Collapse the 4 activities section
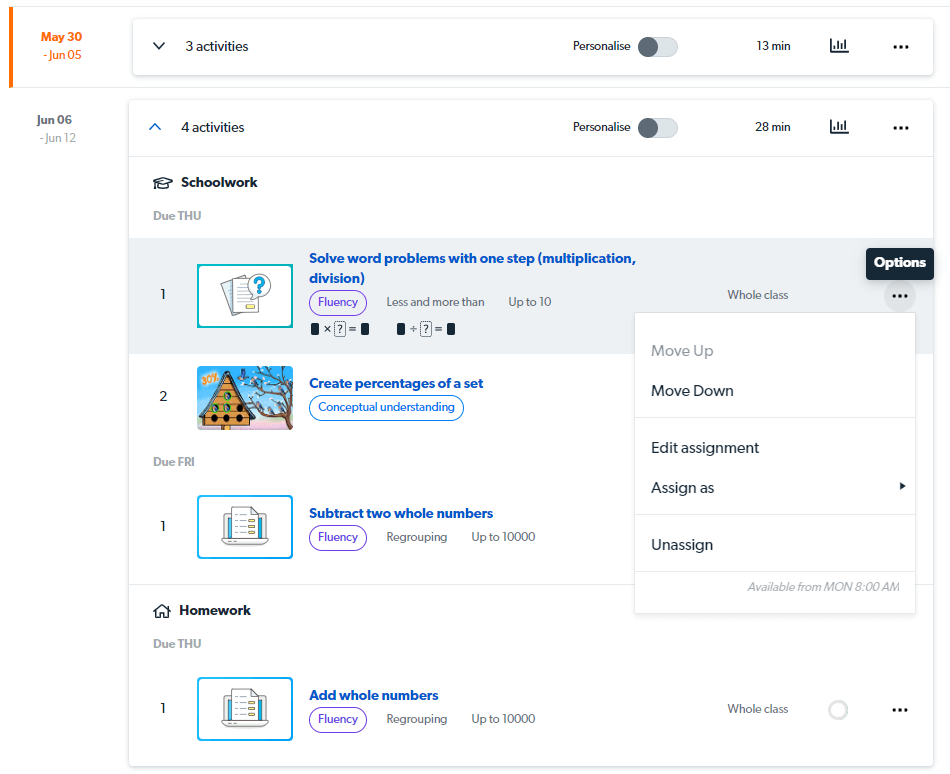This screenshot has width=950, height=774. pyautogui.click(x=154, y=127)
